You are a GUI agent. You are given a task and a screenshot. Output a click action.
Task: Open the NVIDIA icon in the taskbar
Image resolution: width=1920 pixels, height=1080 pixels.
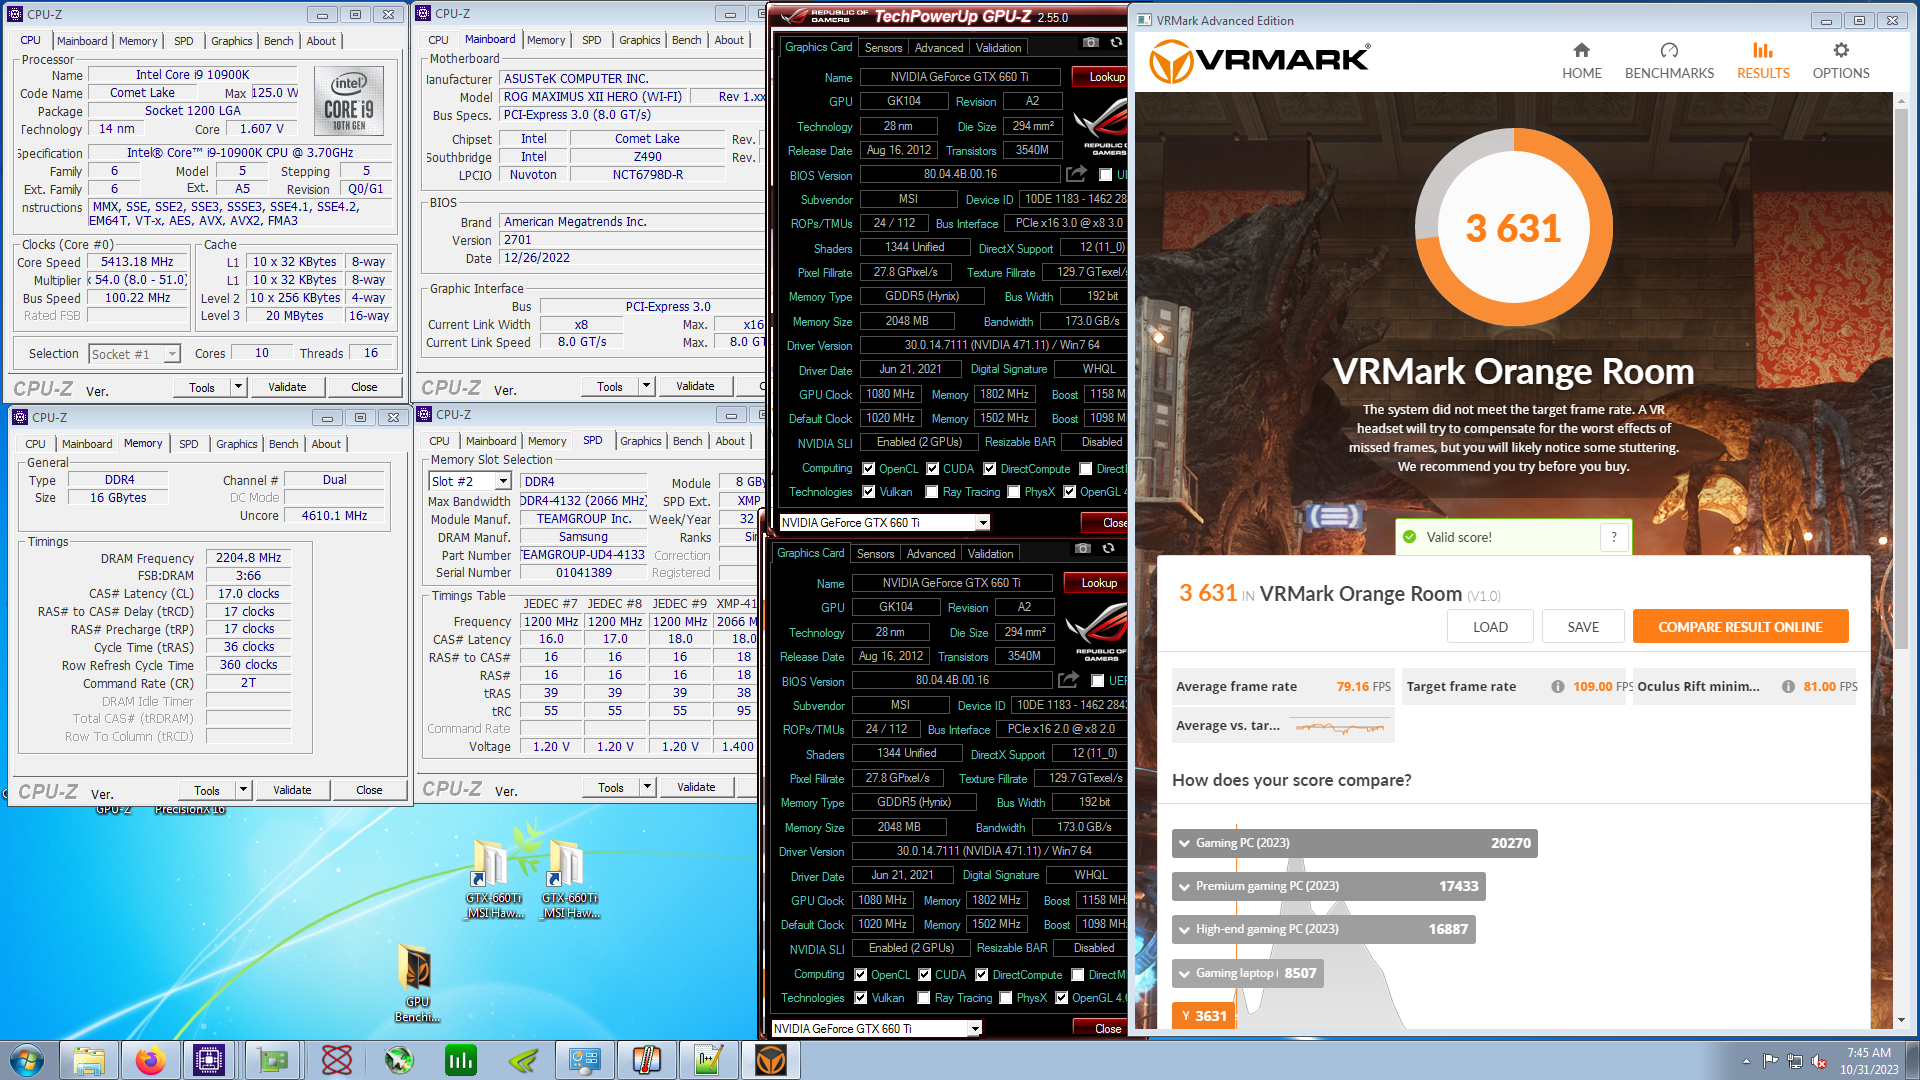523,1060
